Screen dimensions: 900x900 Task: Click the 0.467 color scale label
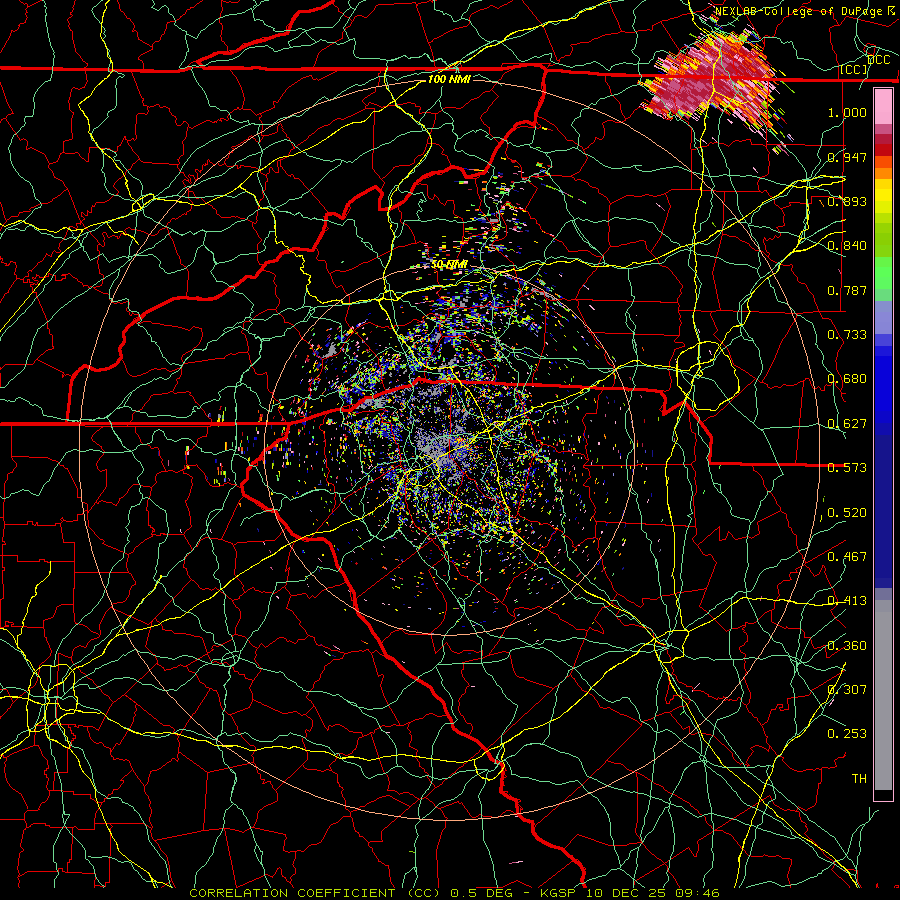[x=847, y=557]
